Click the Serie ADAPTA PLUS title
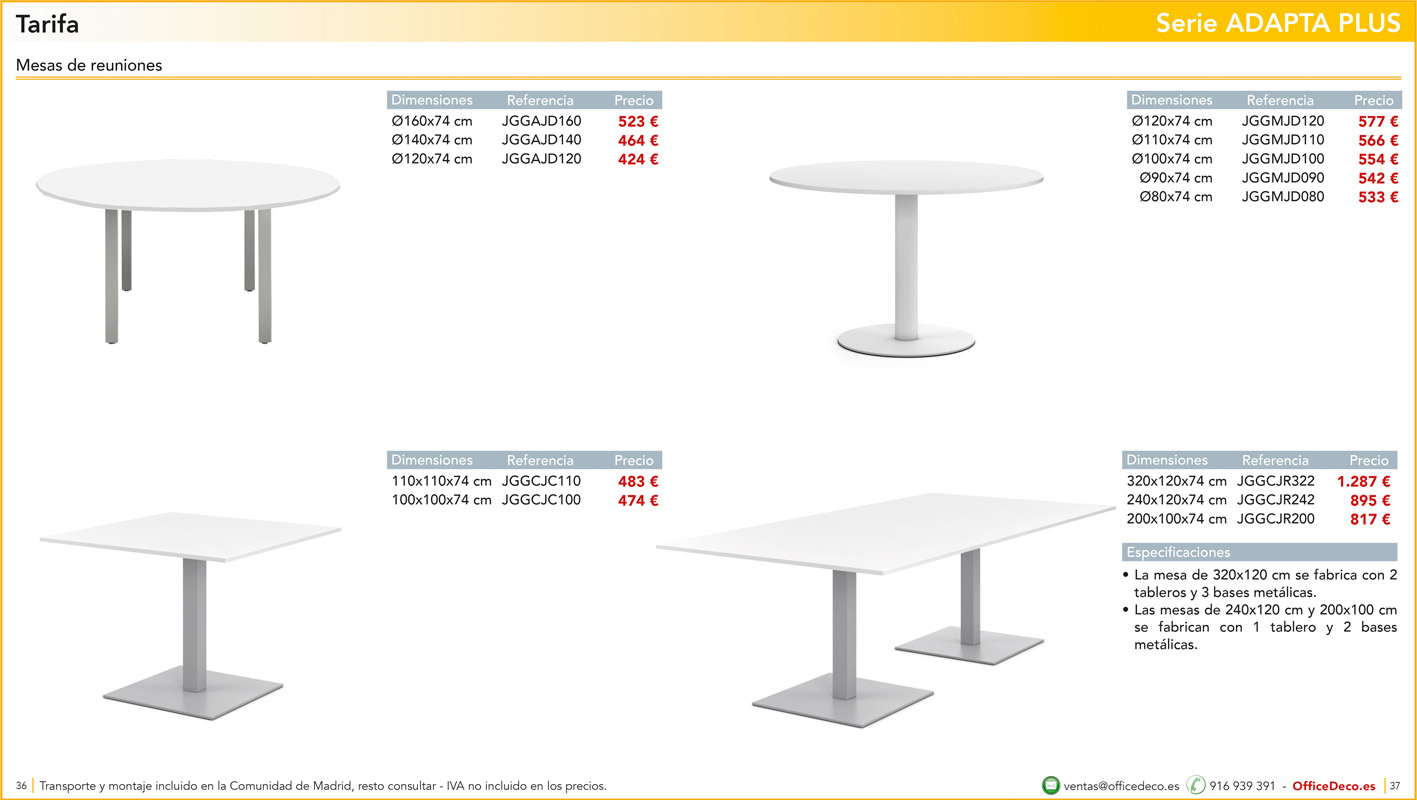Viewport: 1417px width, 800px height. coord(1278,24)
